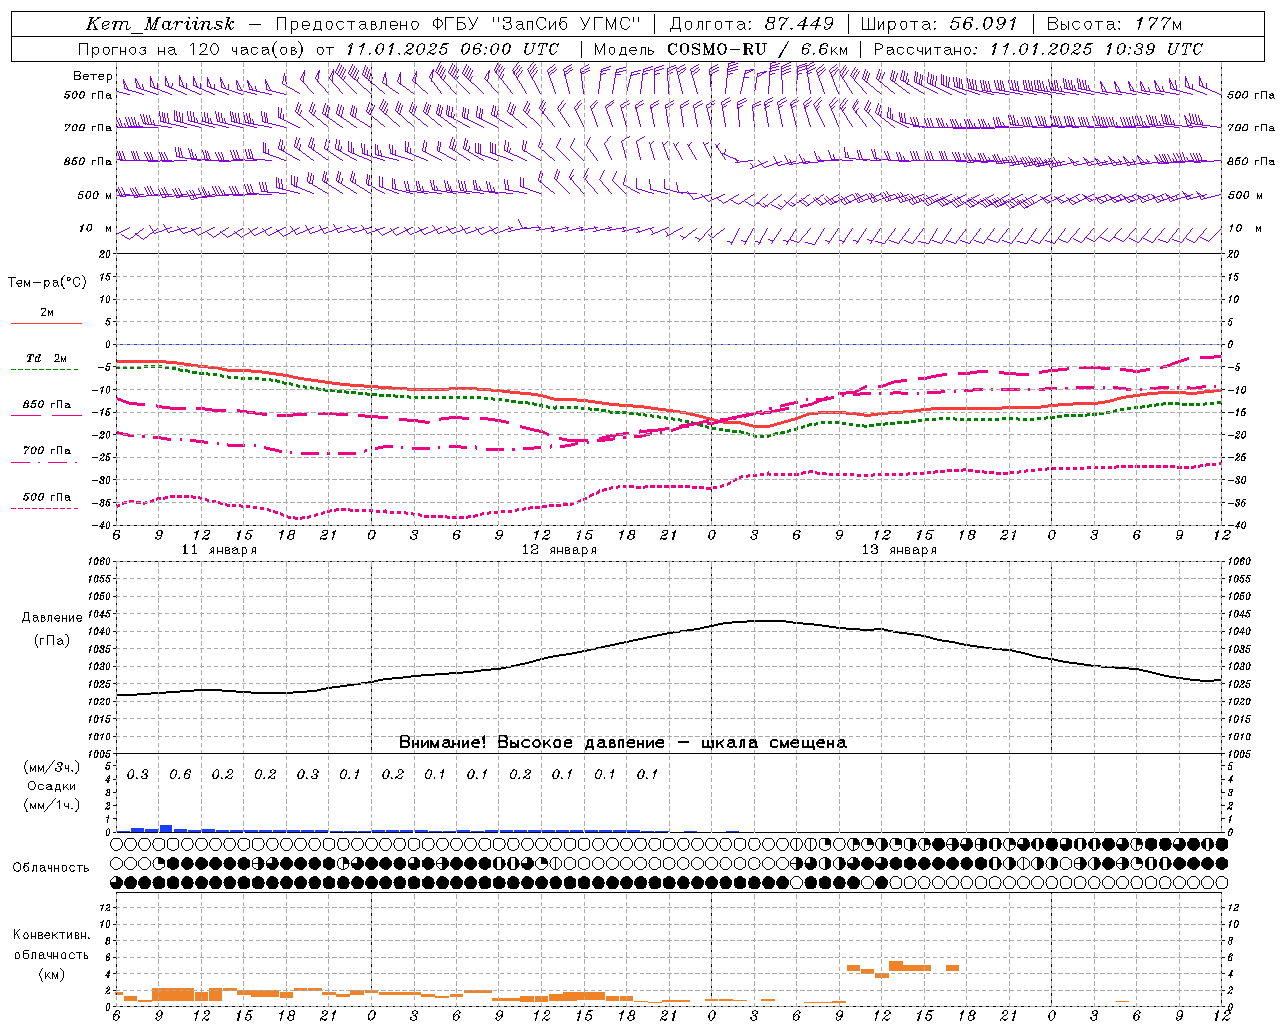Image resolution: width=1280 pixels, height=1024 pixels.
Task: Click the Прогноз на 120 часа(ов) text
Action: (192, 49)
